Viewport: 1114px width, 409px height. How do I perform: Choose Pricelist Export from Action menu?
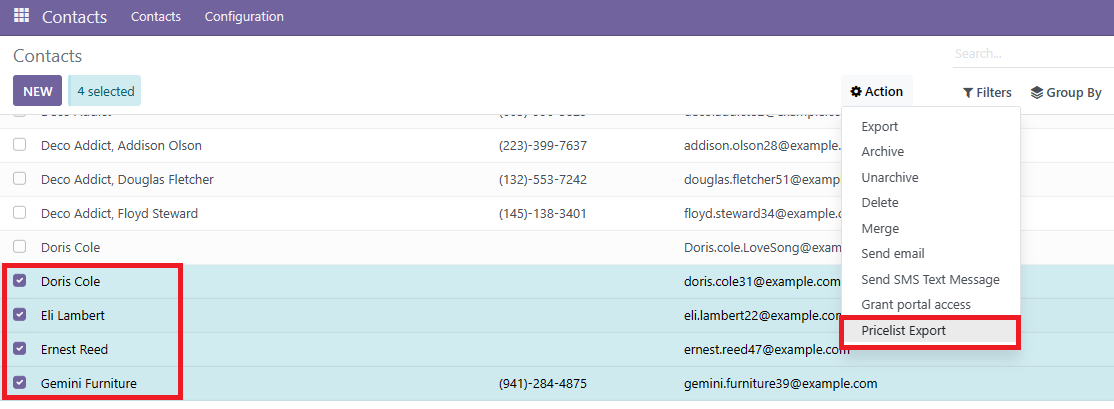[903, 331]
